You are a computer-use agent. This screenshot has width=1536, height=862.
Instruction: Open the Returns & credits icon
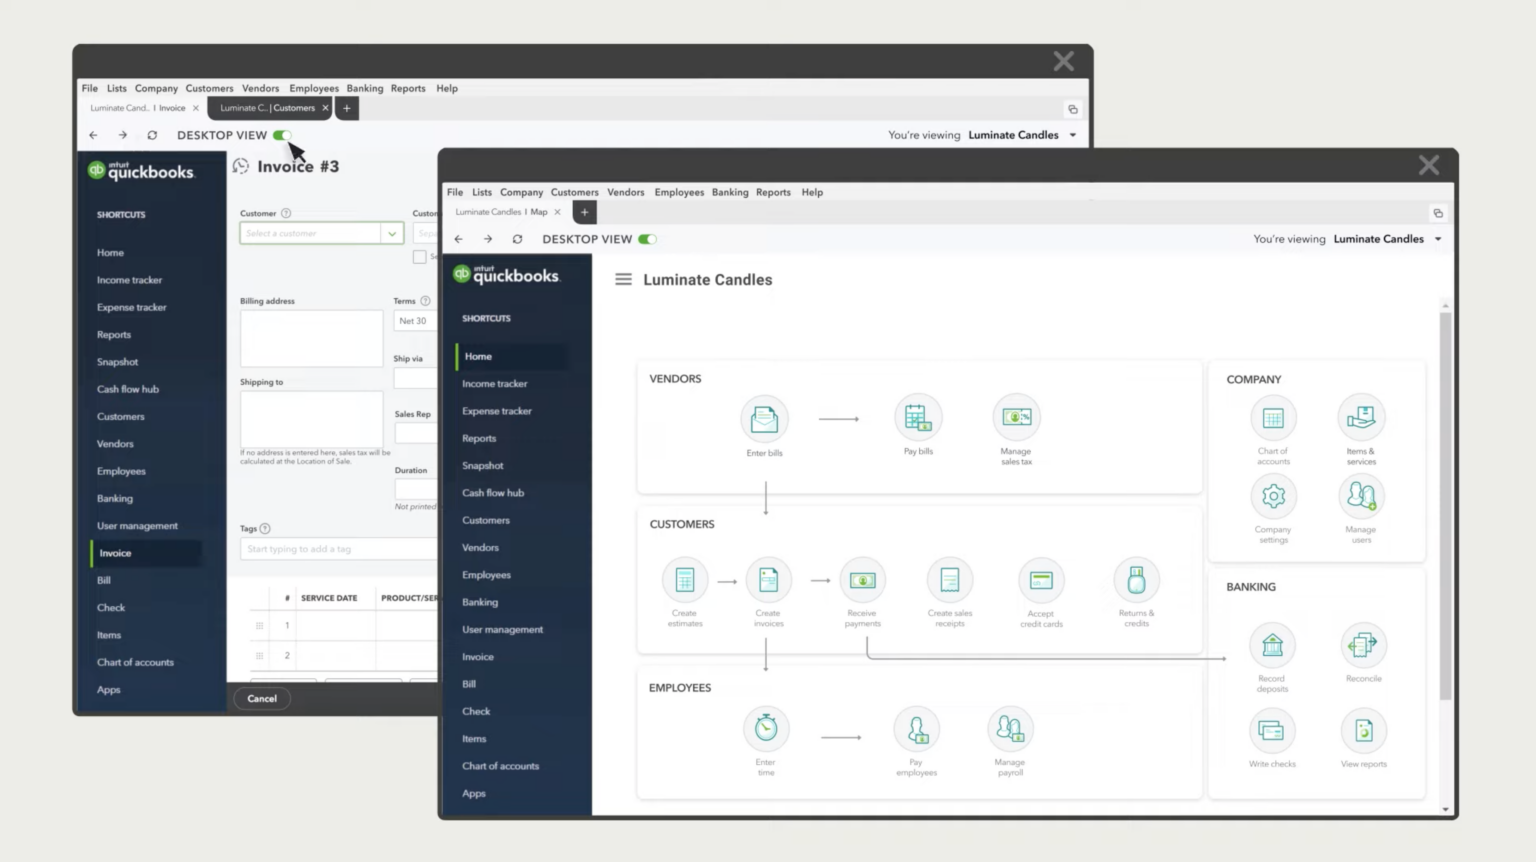(1136, 580)
